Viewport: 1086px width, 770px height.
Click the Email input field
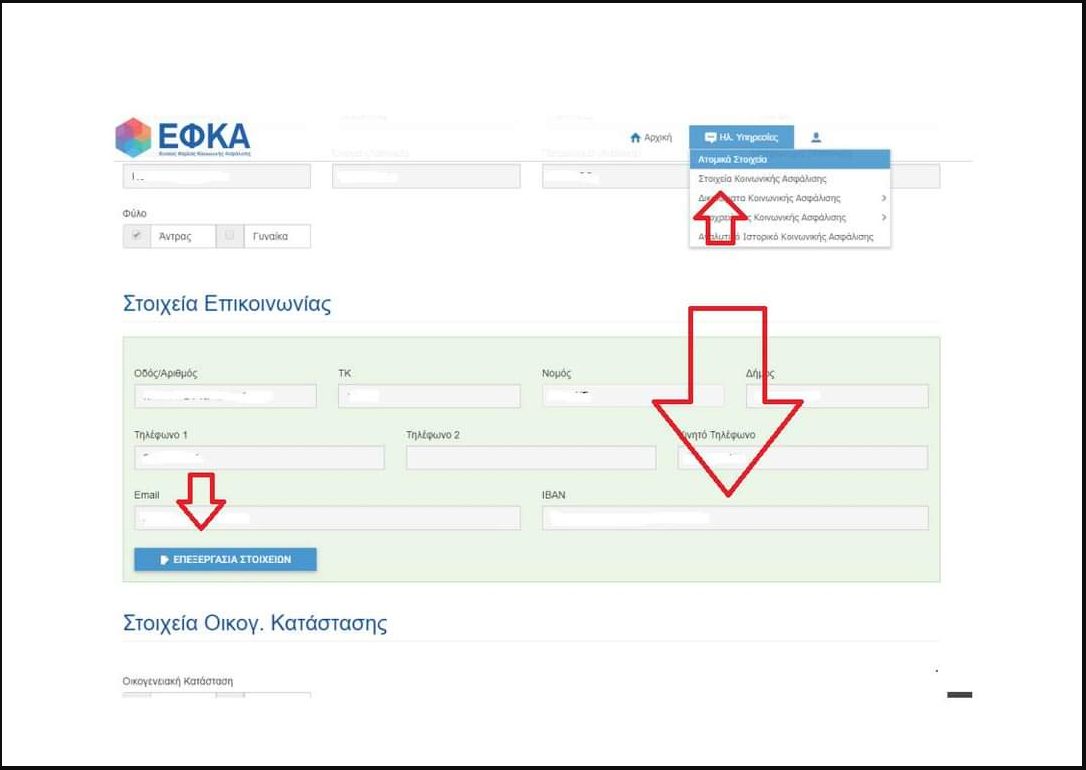pyautogui.click(x=327, y=518)
